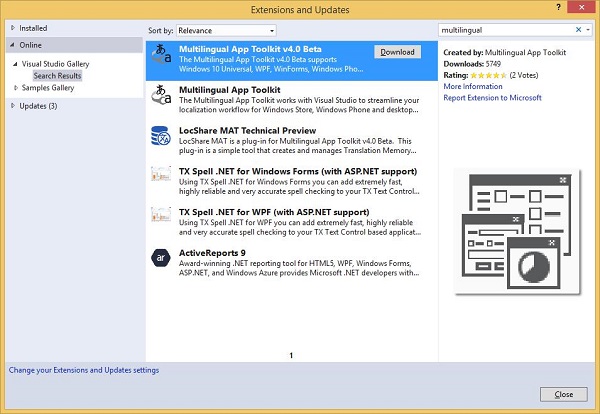Select the Multilingual App Toolkit result title
The width and height of the screenshot is (600, 414).
(x=230, y=90)
